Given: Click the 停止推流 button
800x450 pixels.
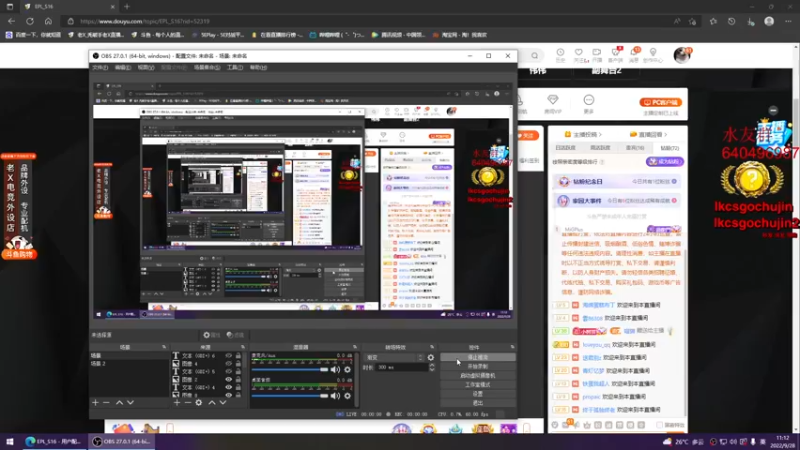Looking at the screenshot, I should click(478, 357).
